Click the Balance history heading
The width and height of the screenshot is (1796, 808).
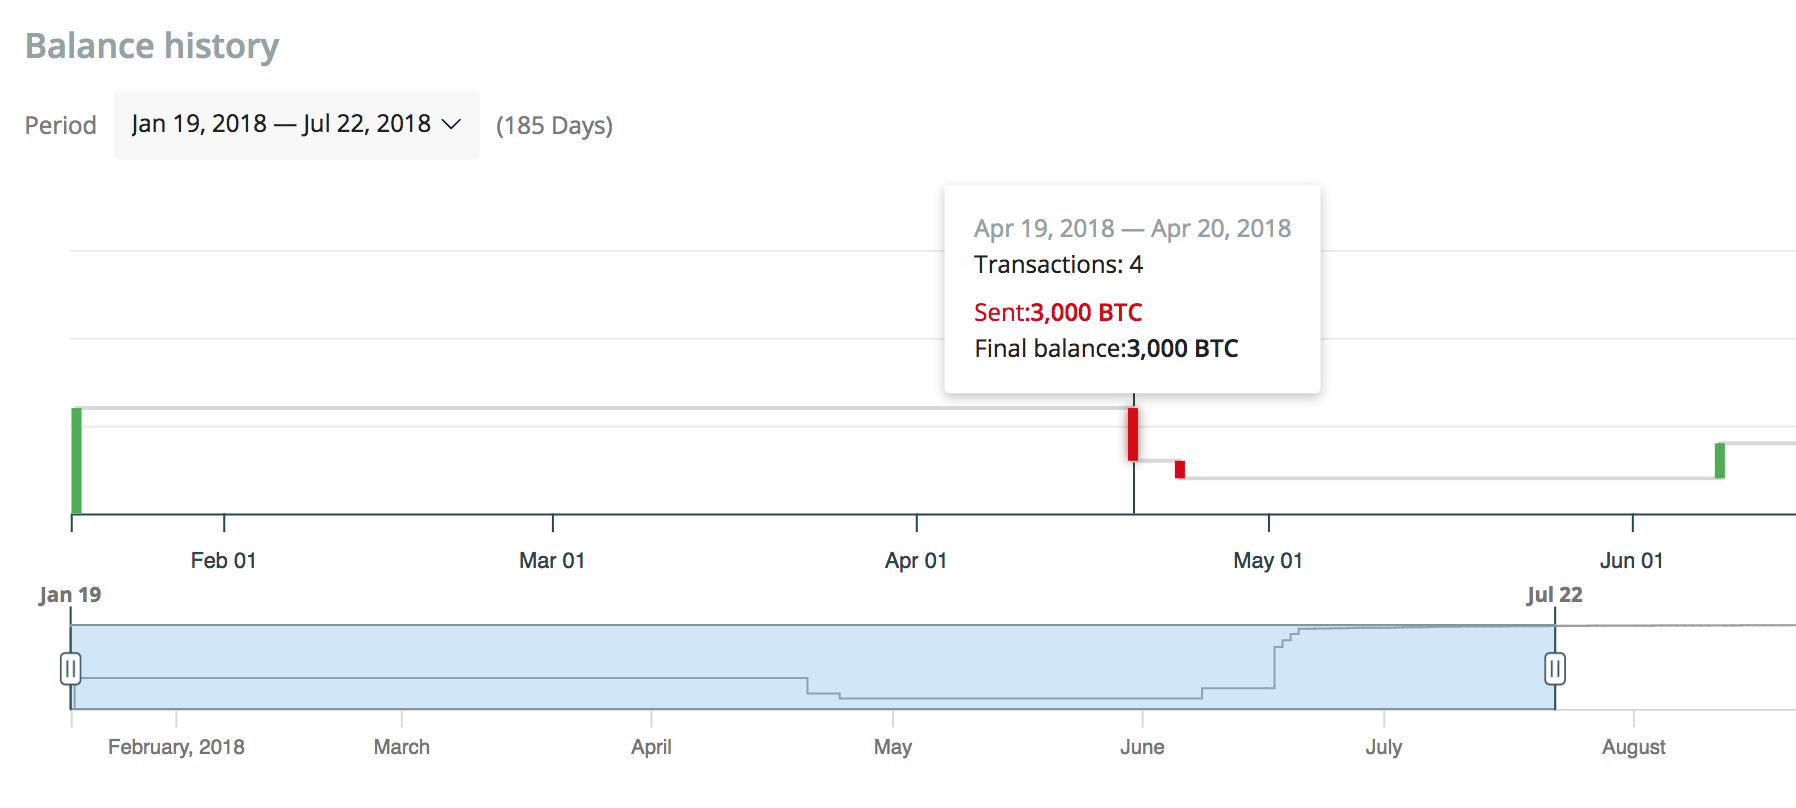152,45
